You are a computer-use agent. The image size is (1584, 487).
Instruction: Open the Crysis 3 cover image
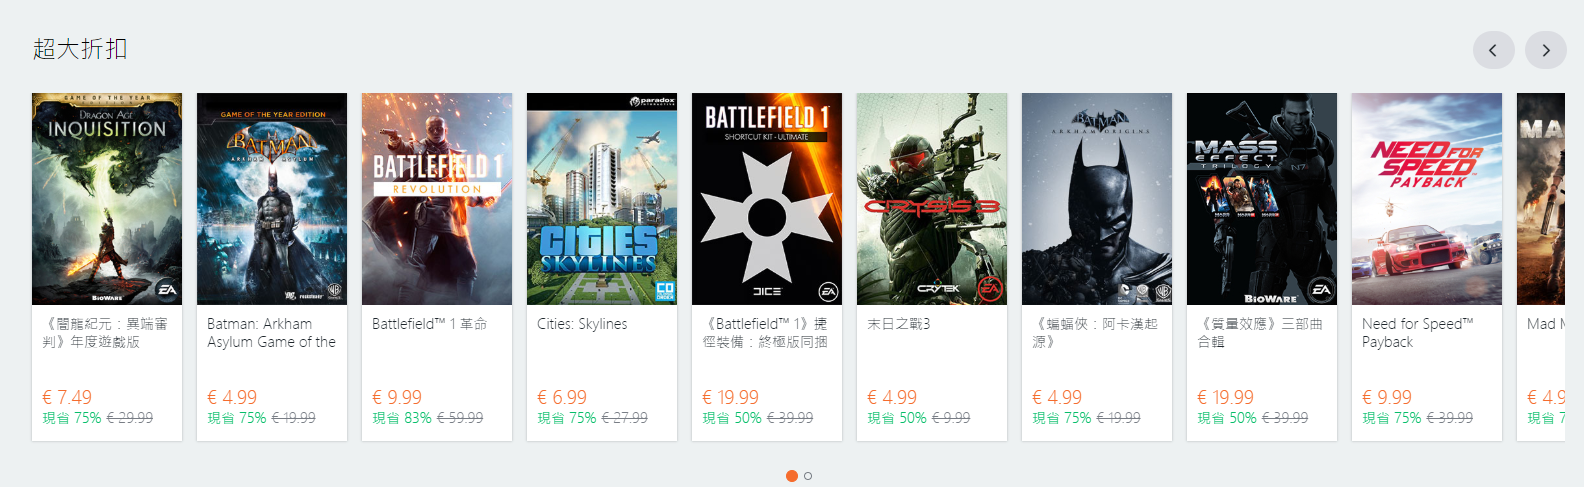point(932,199)
